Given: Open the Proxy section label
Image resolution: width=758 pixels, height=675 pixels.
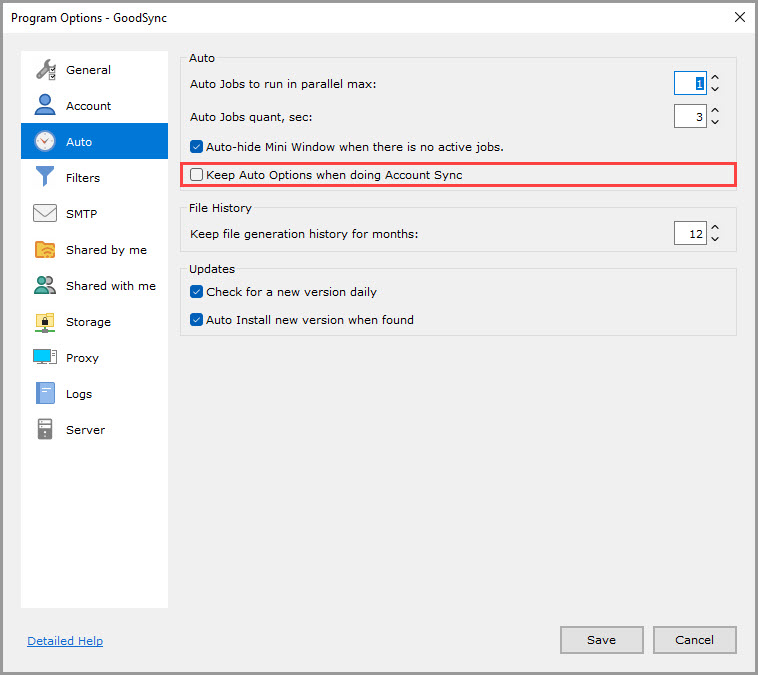Looking at the screenshot, I should click(x=82, y=358).
